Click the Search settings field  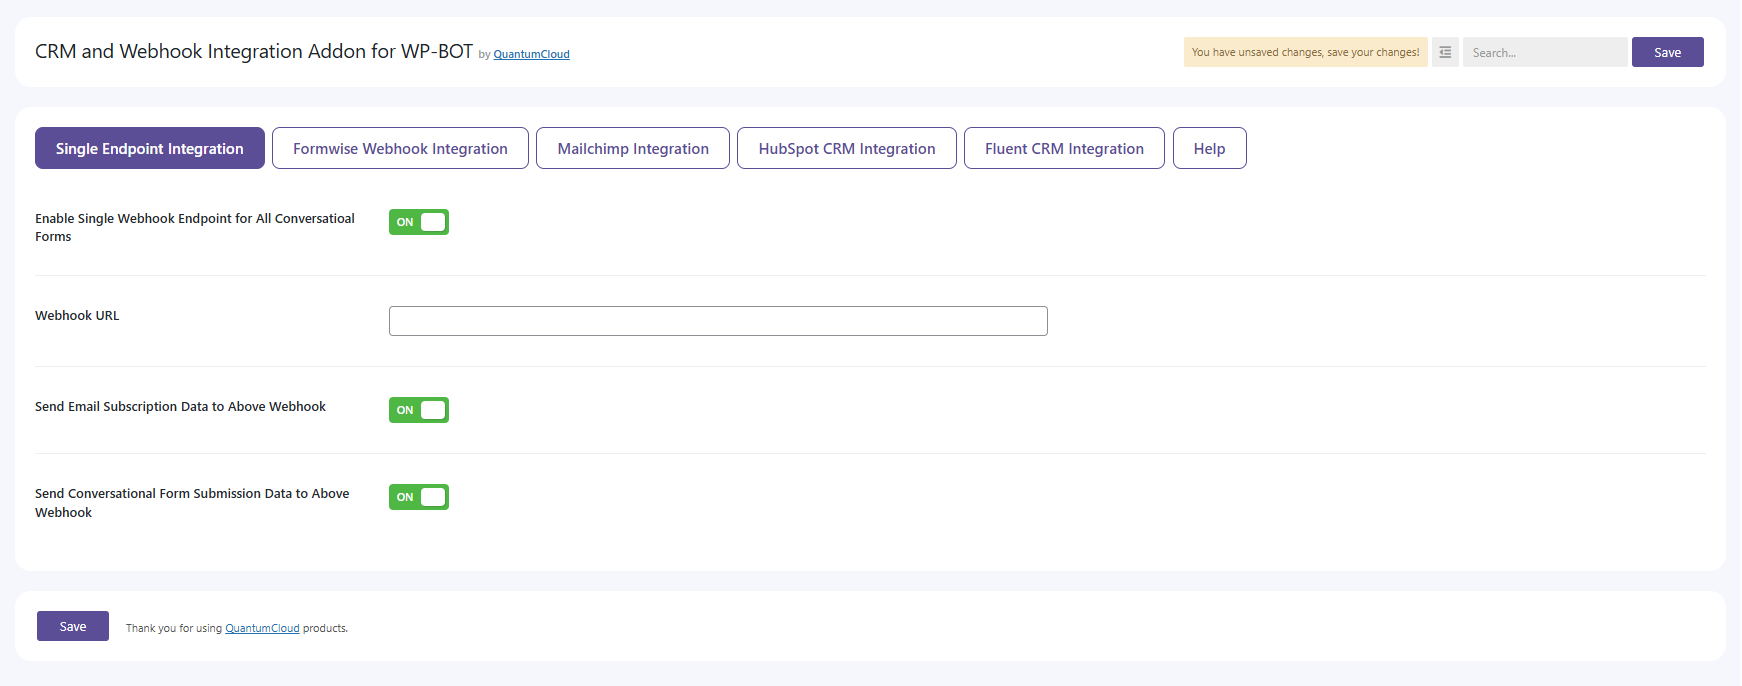coord(1545,52)
